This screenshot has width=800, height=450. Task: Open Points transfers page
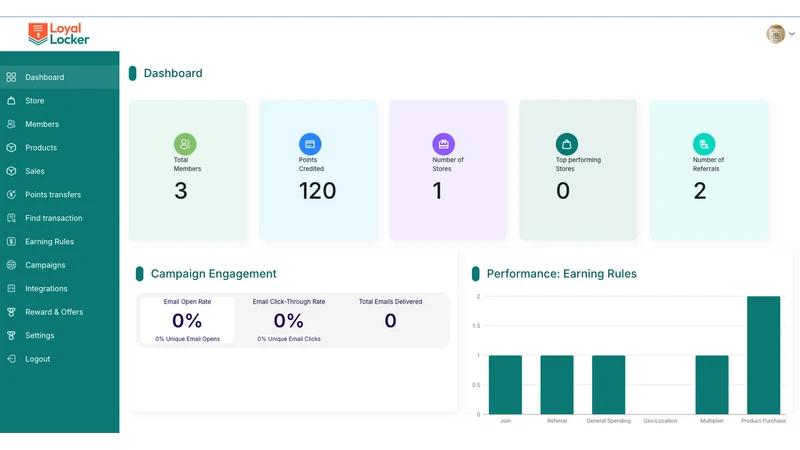(60, 194)
